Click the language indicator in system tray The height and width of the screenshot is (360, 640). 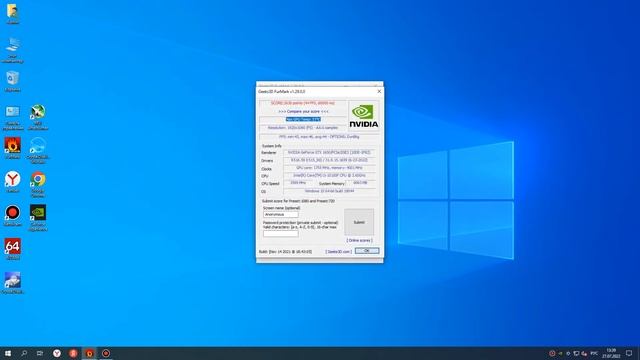click(594, 353)
